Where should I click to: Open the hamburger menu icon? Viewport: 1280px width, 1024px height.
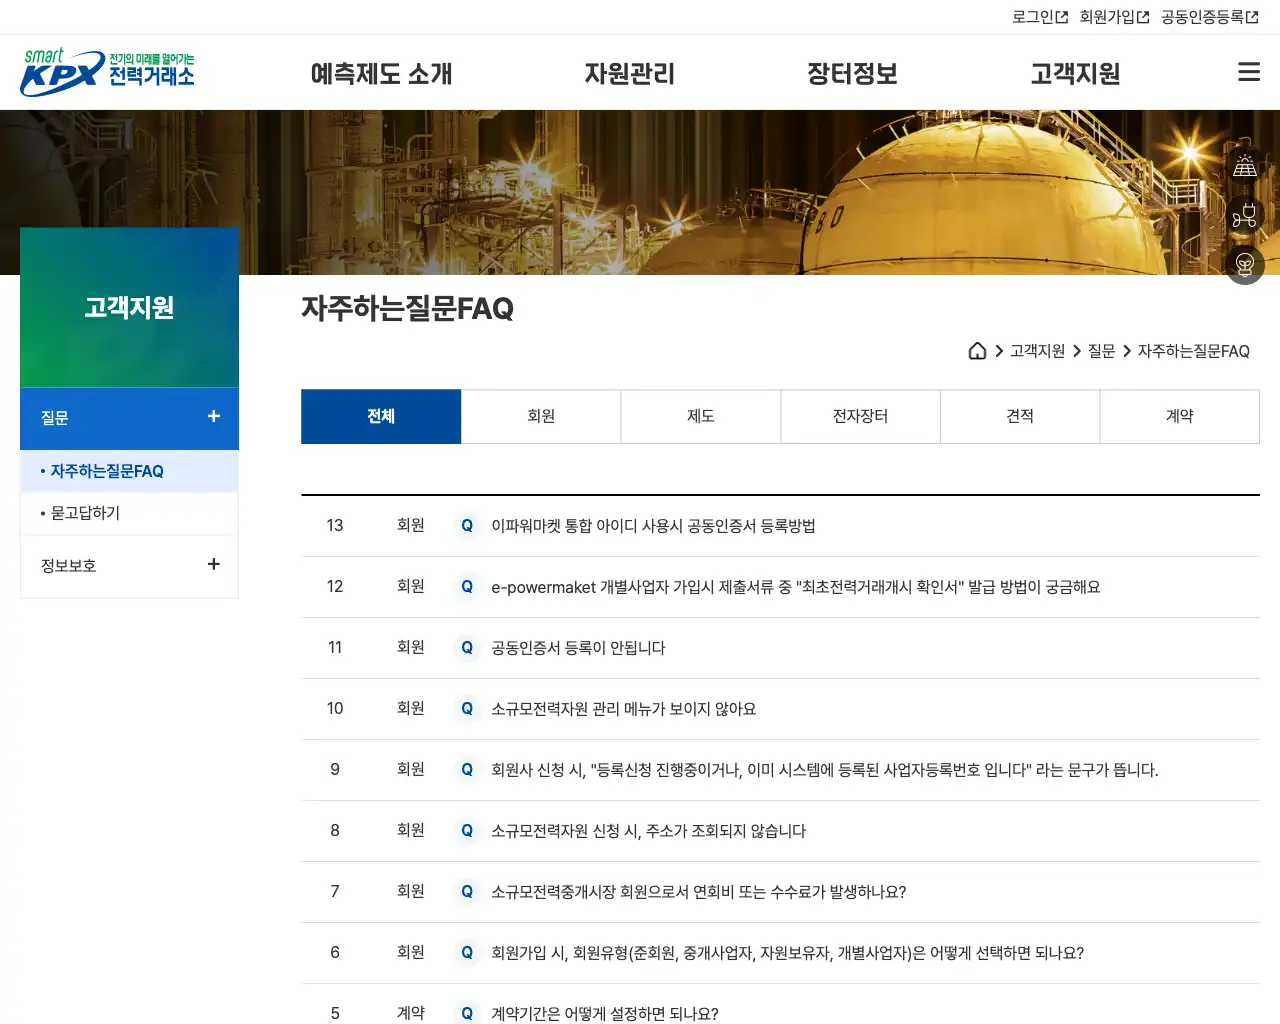coord(1248,71)
